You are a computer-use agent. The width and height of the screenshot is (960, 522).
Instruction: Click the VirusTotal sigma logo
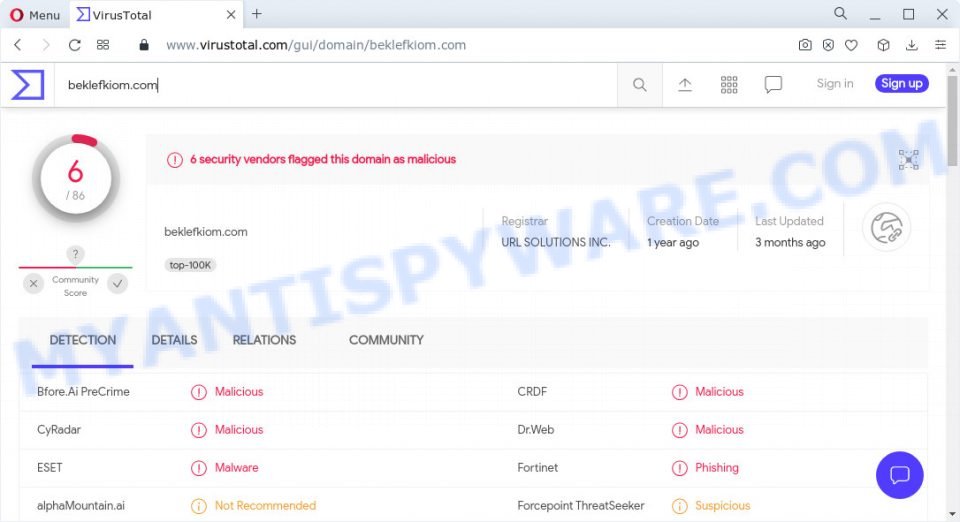pos(28,84)
